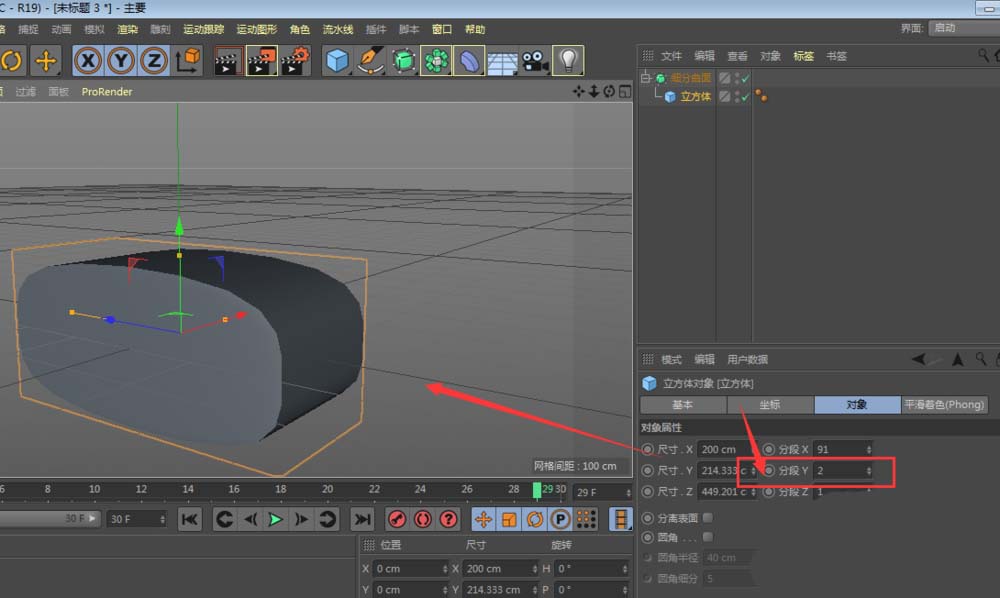Enable the 圆角 checkbox in object attributes
The width and height of the screenshot is (1000, 598).
(708, 537)
